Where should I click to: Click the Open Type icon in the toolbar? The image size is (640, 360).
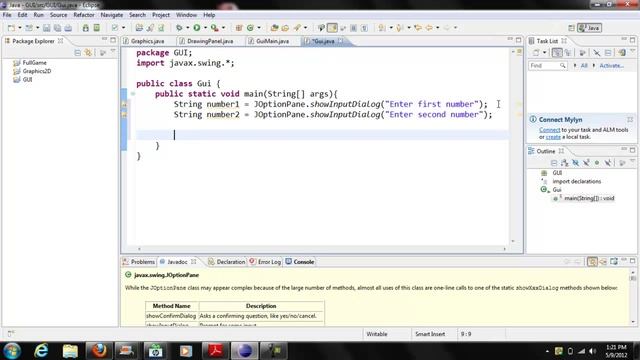point(274,28)
